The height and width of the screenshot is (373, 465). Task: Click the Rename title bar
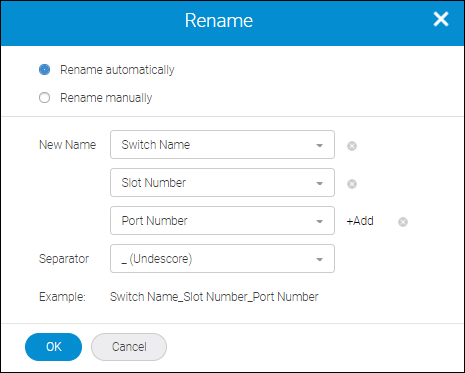[232, 23]
